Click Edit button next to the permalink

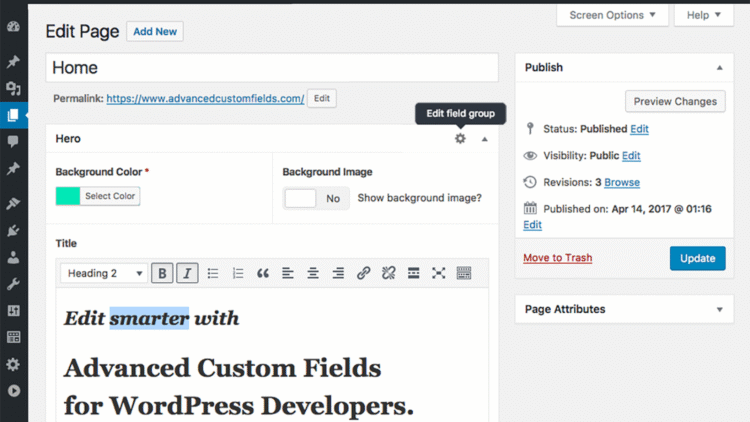click(x=321, y=99)
